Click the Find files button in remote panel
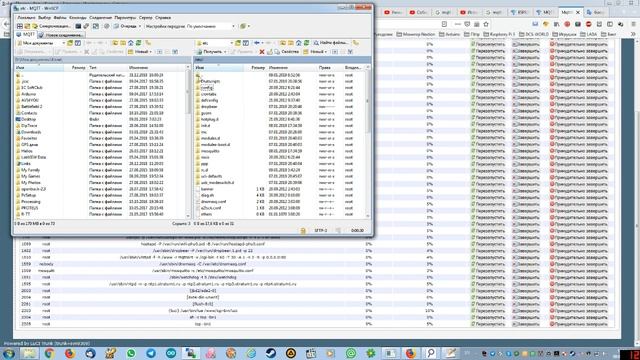The image size is (640, 360). 331,43
